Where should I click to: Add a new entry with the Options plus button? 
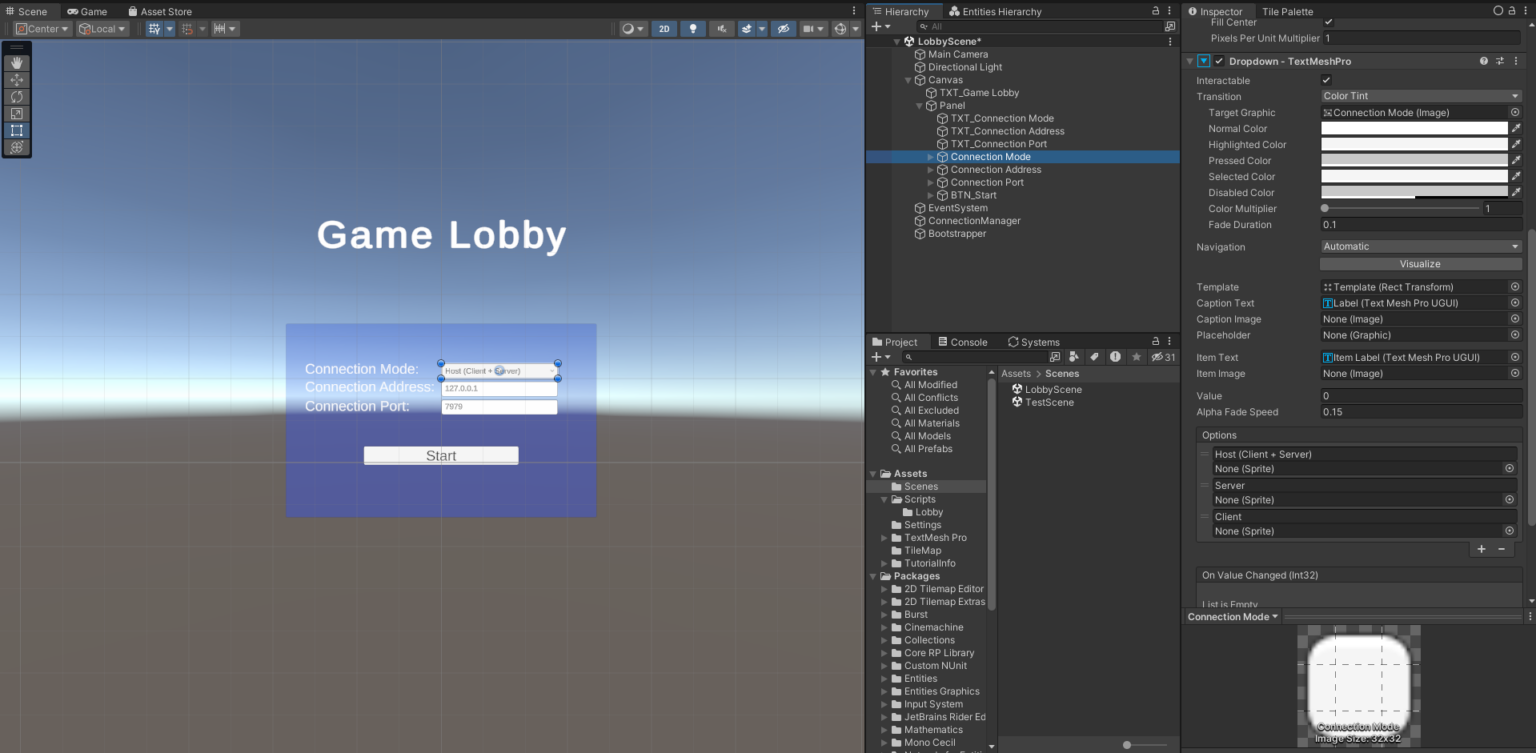tap(1481, 549)
